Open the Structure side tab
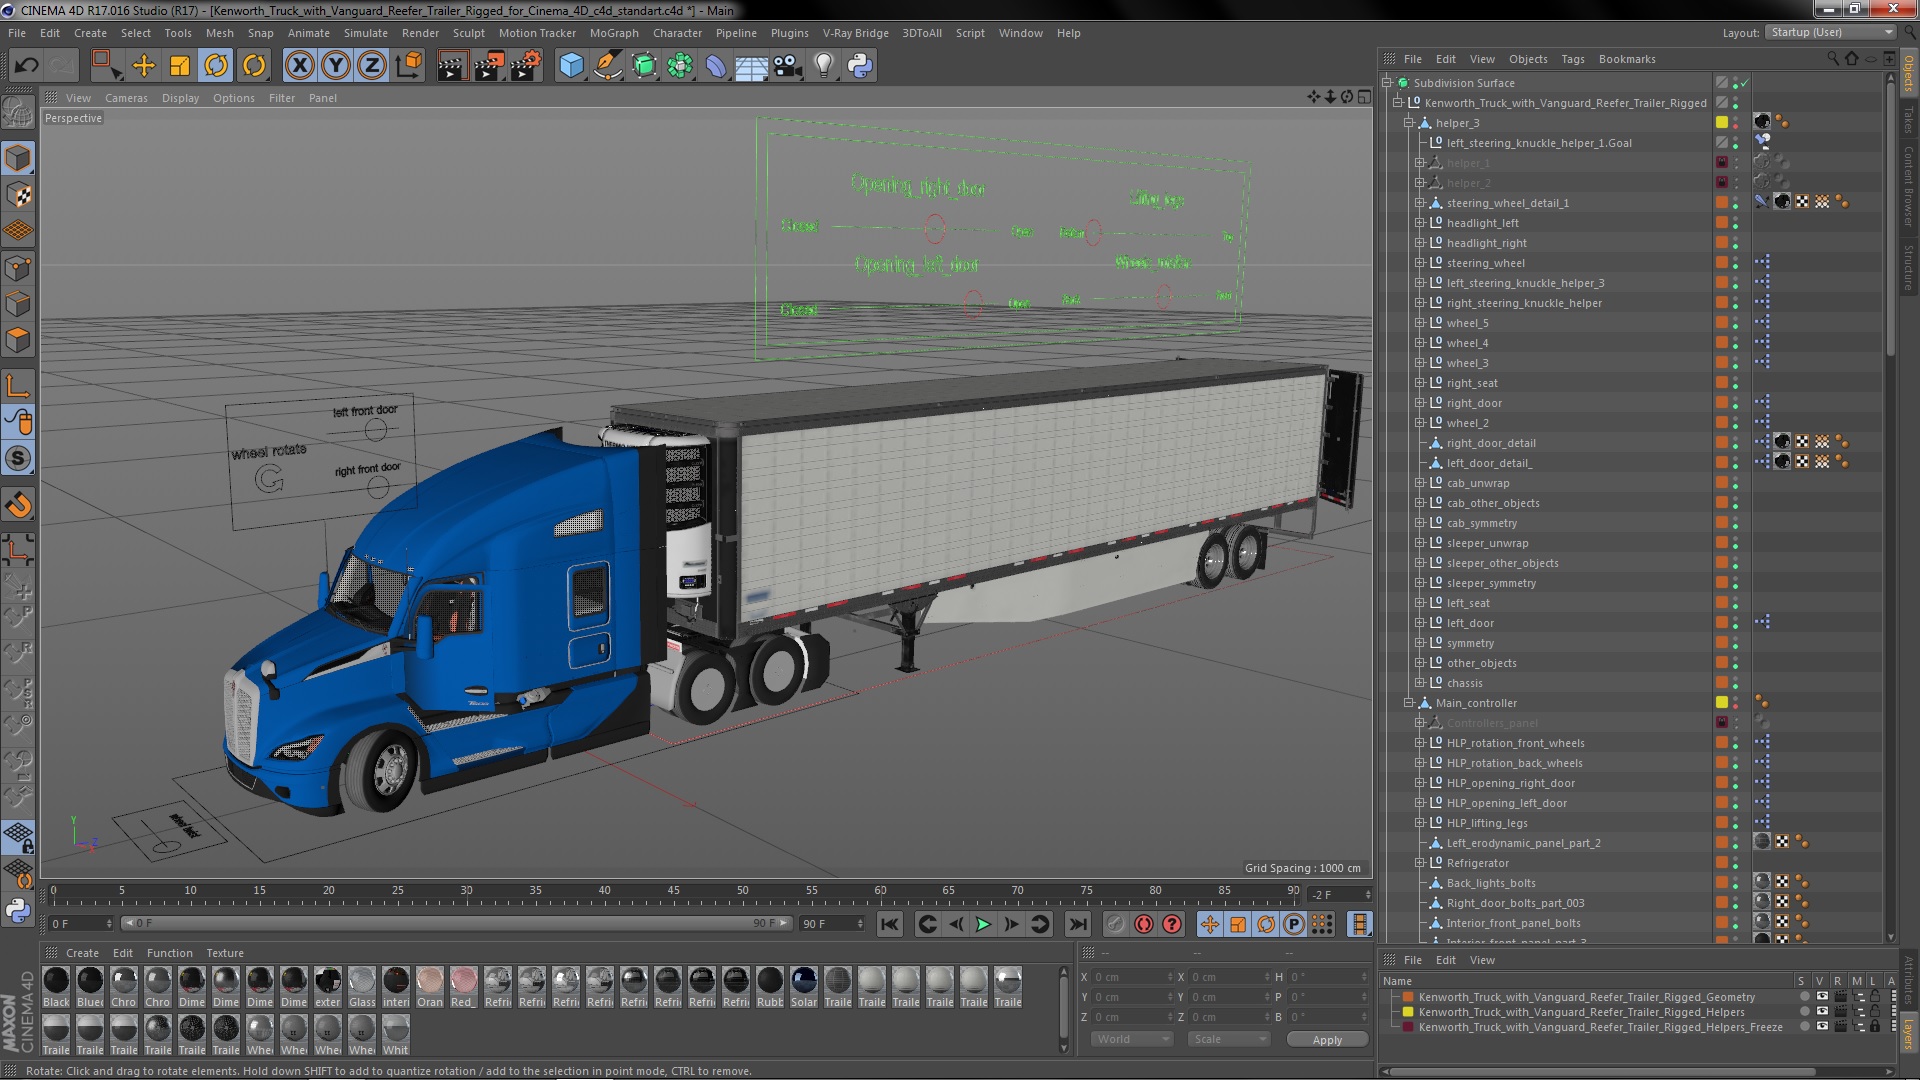The height and width of the screenshot is (1080, 1920). coord(1909,267)
